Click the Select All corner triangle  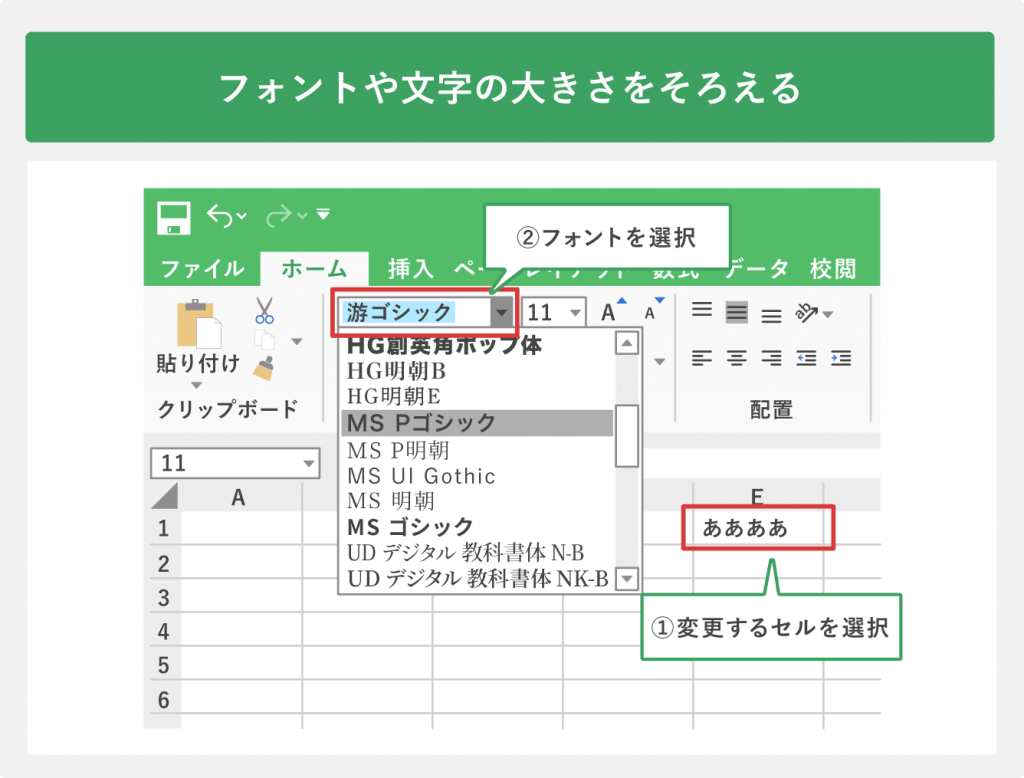pyautogui.click(x=165, y=496)
